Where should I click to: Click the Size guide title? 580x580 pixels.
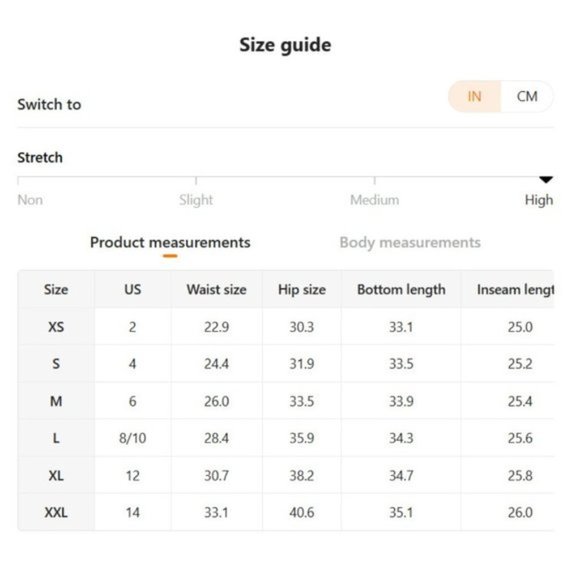click(285, 45)
